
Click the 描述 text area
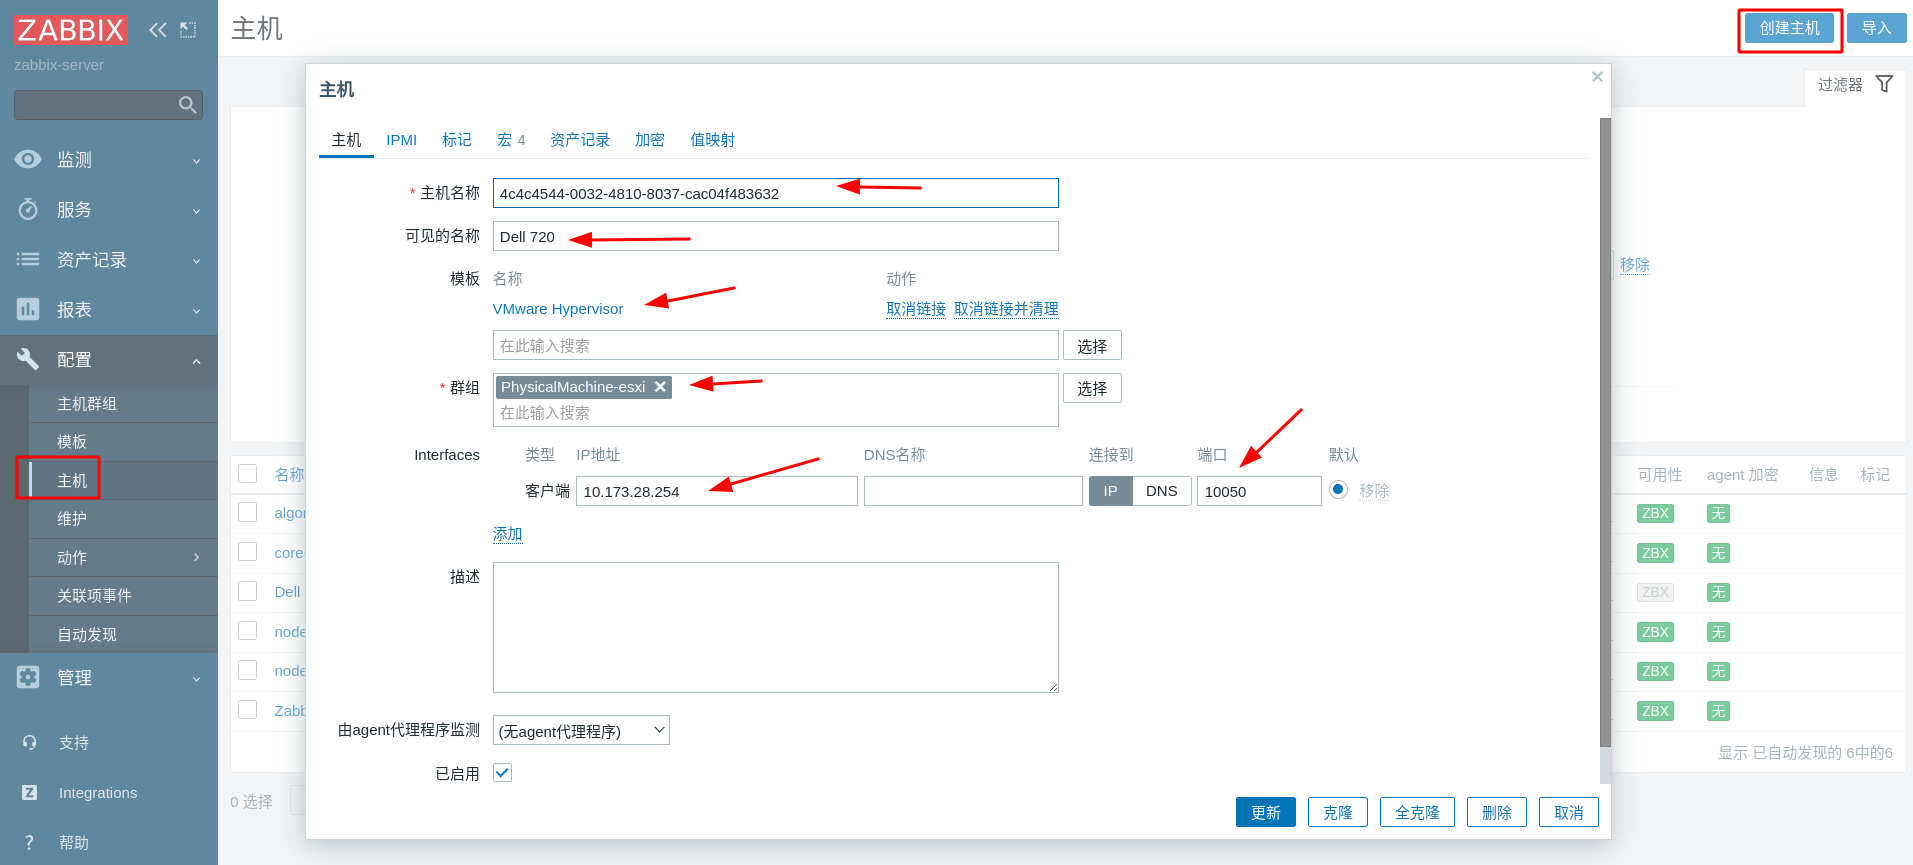[775, 627]
